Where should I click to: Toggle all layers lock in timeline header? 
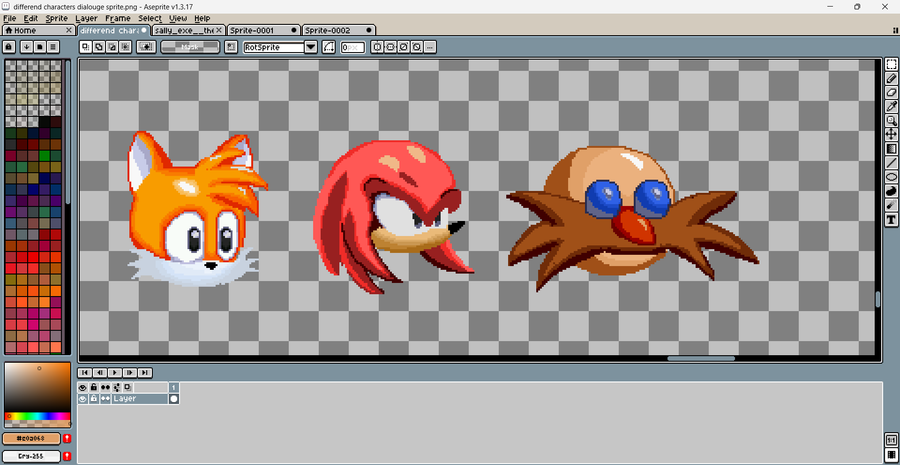point(94,388)
